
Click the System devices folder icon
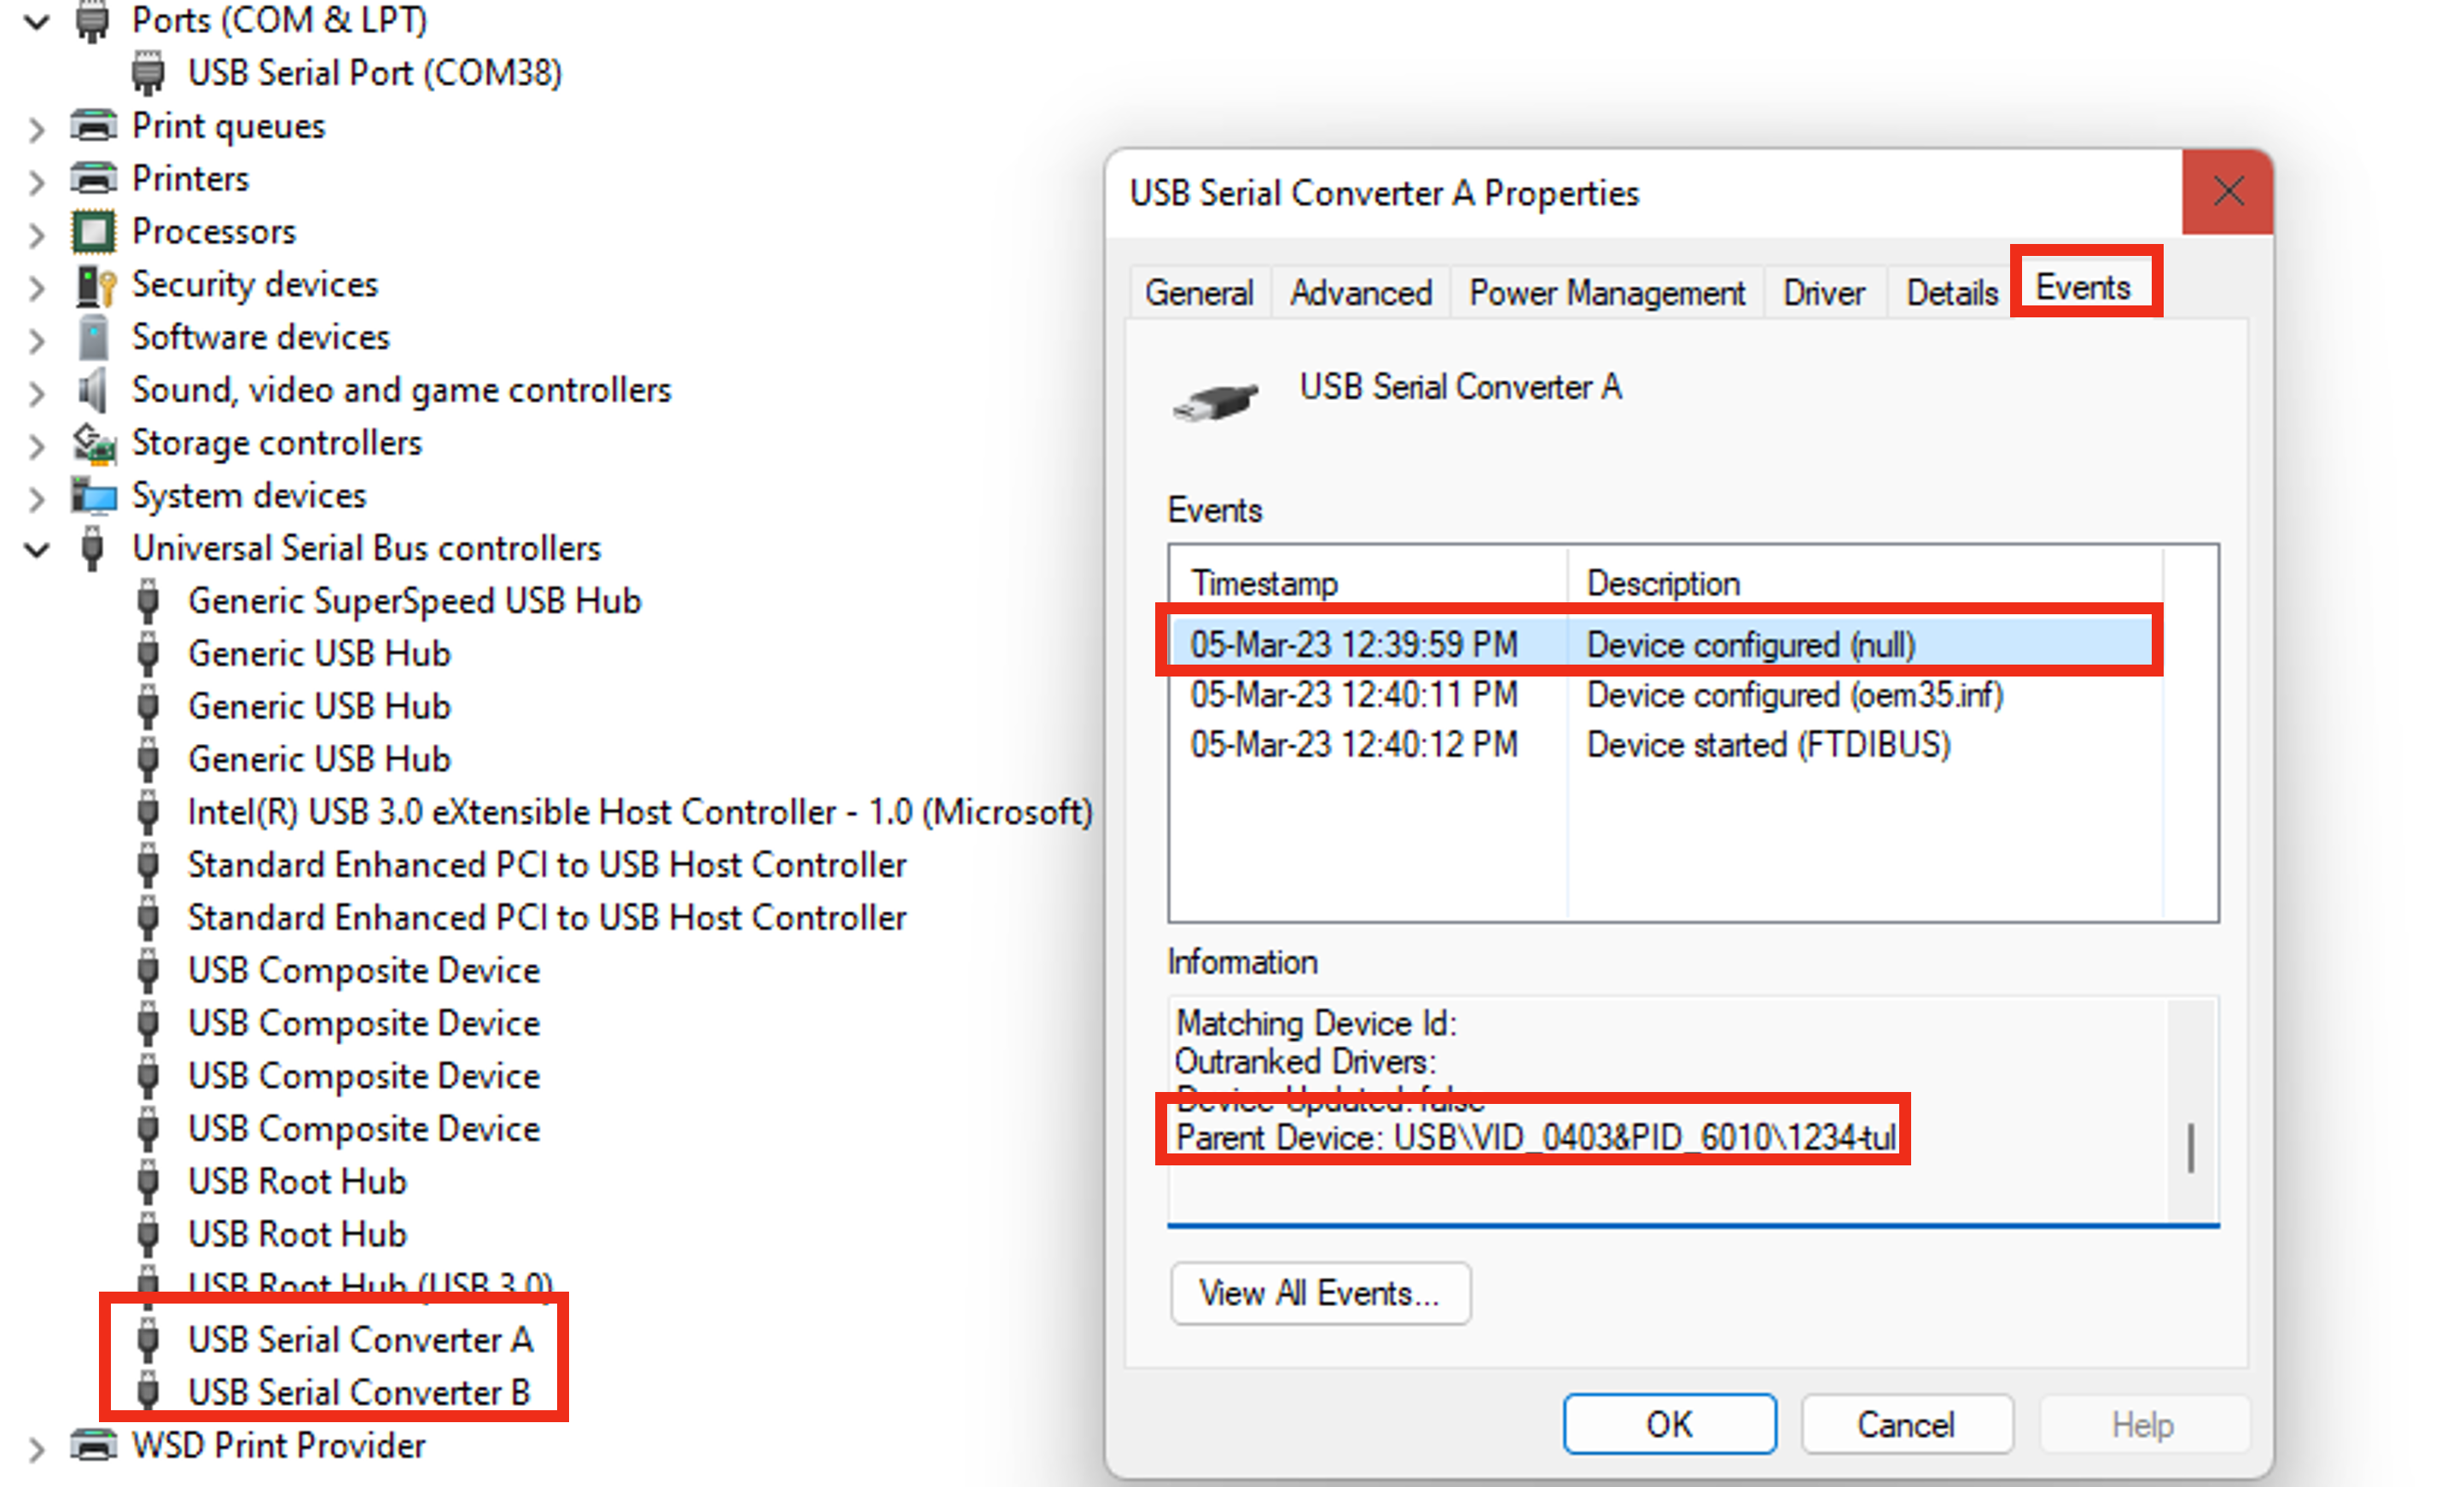click(x=94, y=497)
